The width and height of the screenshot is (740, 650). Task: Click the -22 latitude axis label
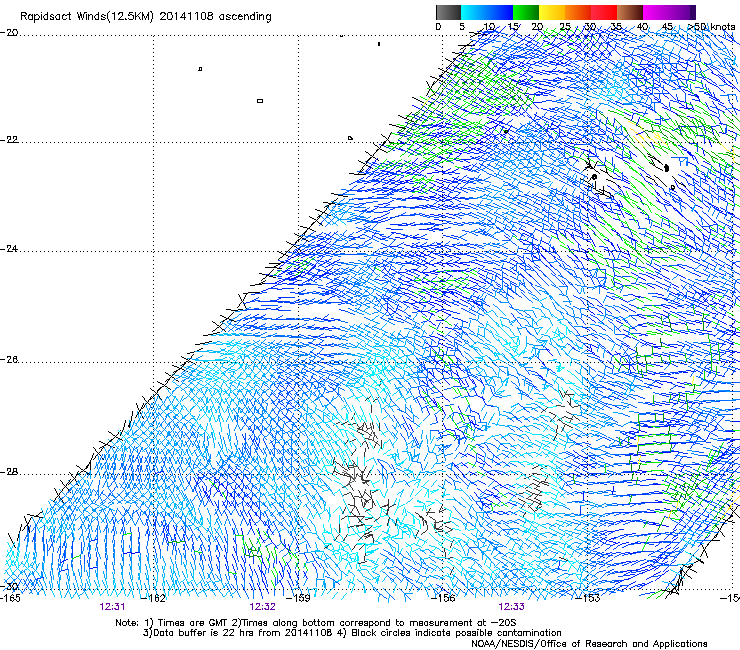[9, 140]
